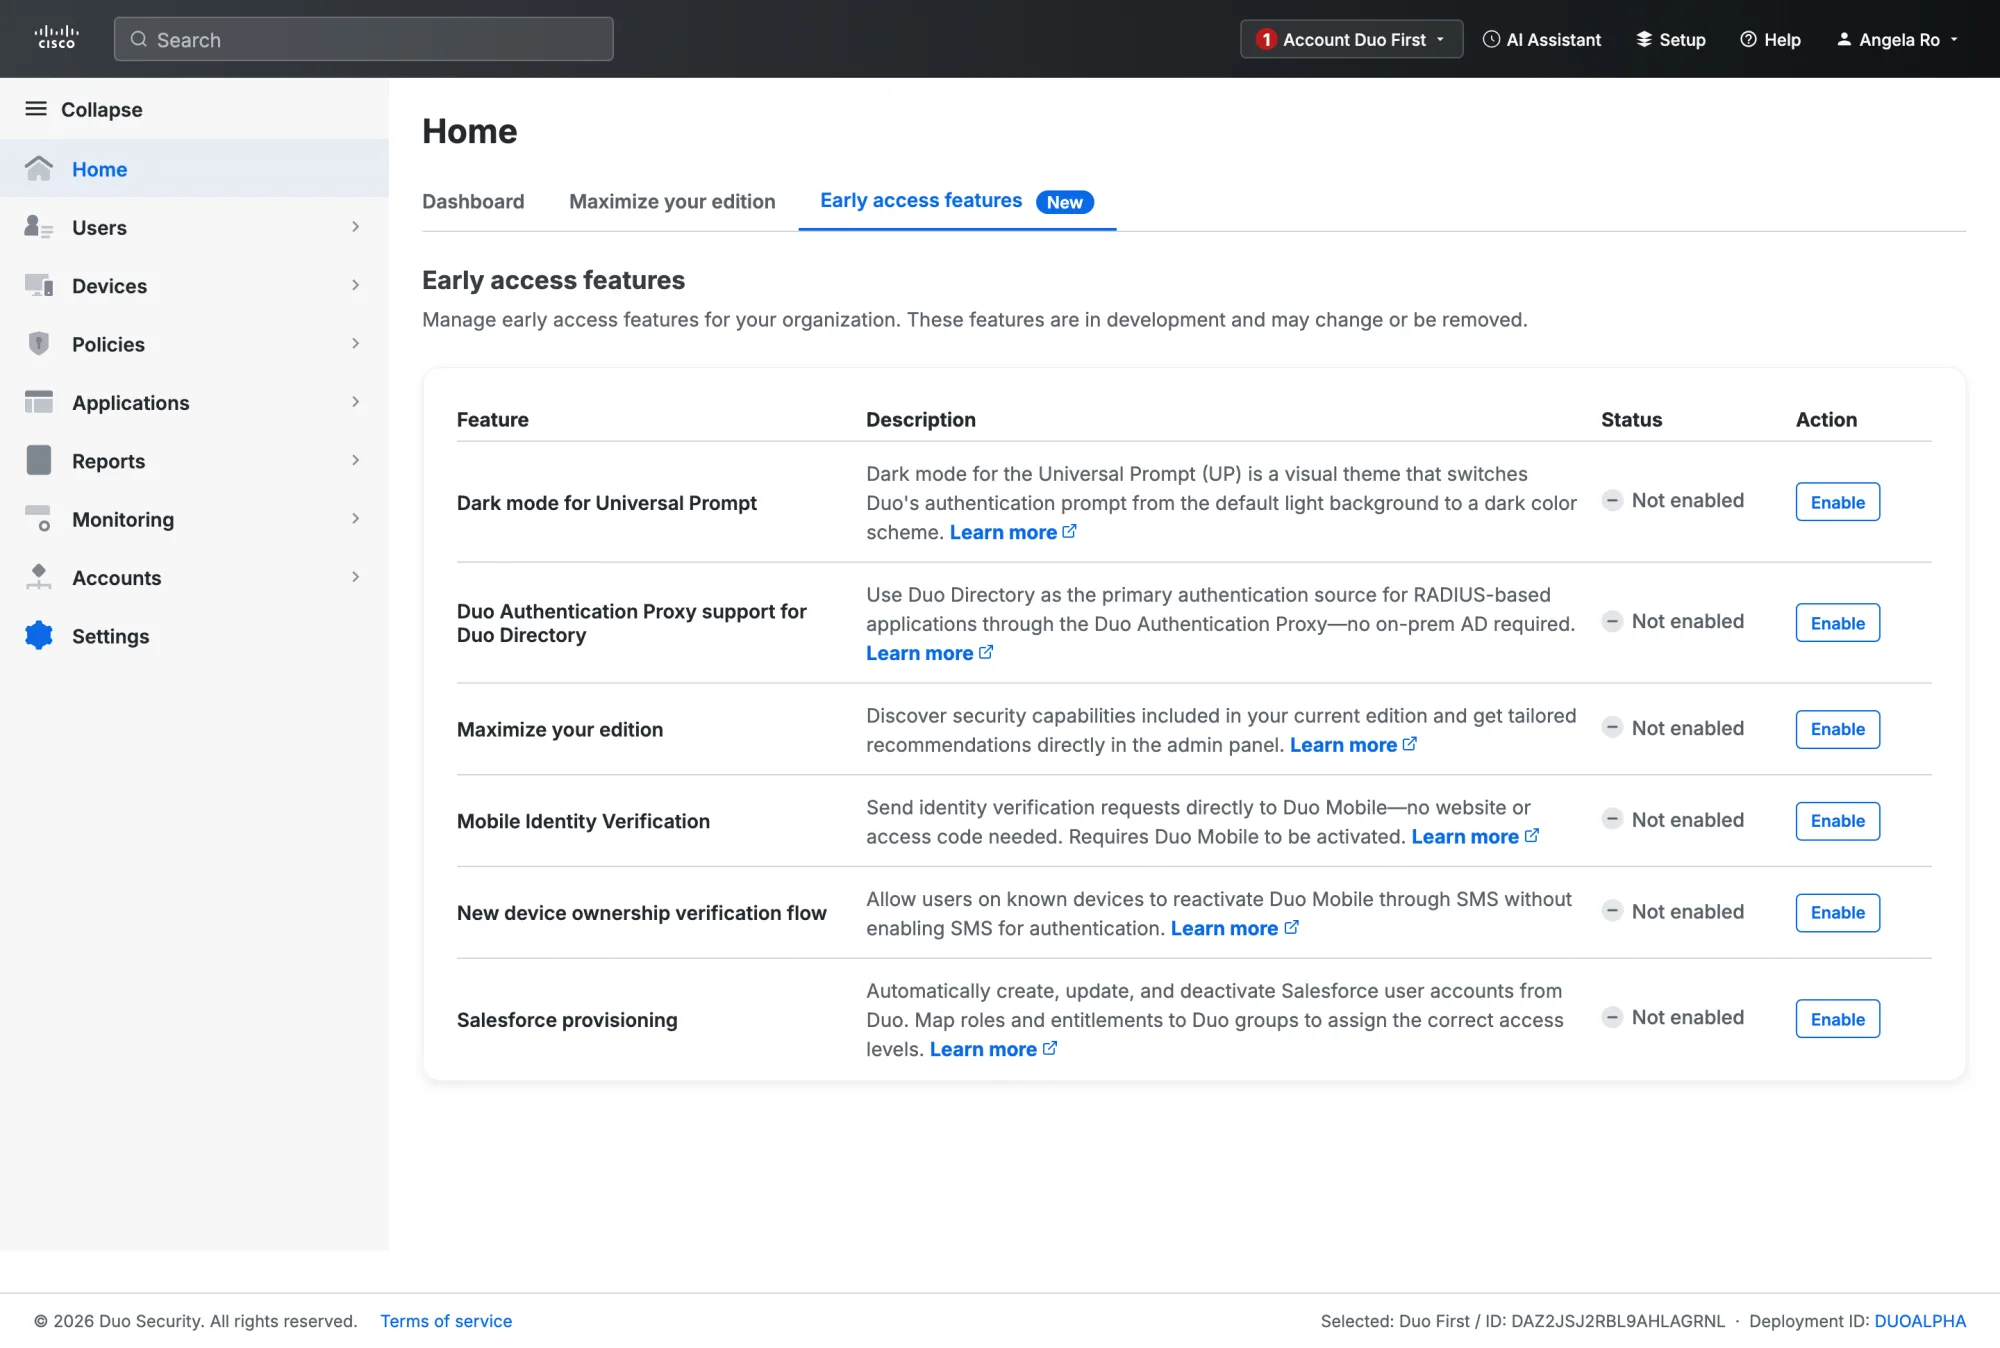Image resolution: width=2000 pixels, height=1348 pixels.
Task: Click the Home house icon in sidebar
Action: pos(39,168)
